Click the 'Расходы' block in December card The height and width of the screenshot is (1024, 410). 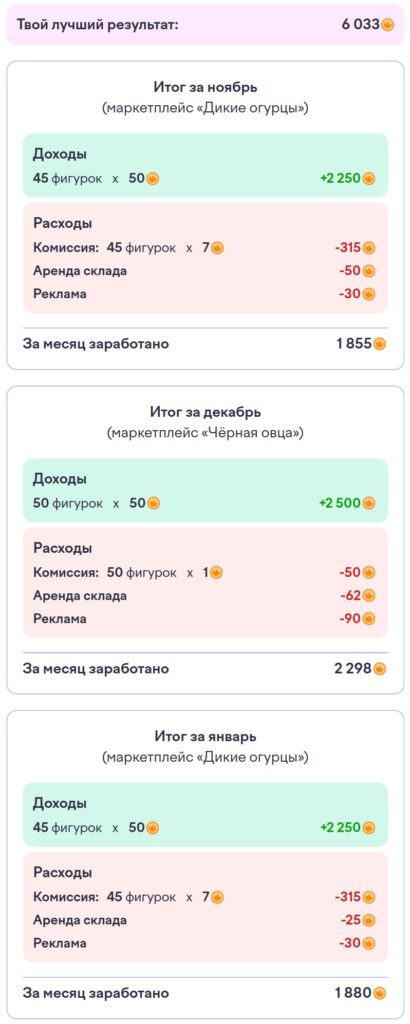click(x=205, y=583)
